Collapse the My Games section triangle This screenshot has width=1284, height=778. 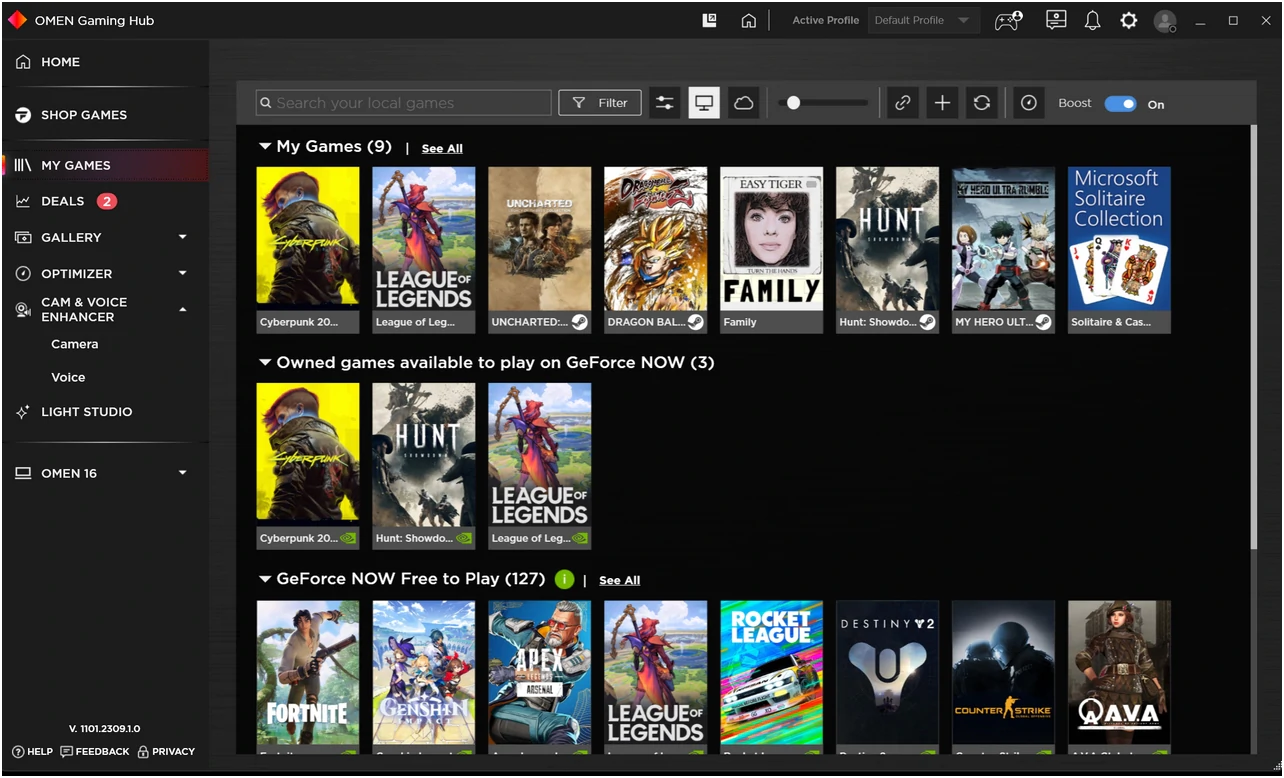265,146
